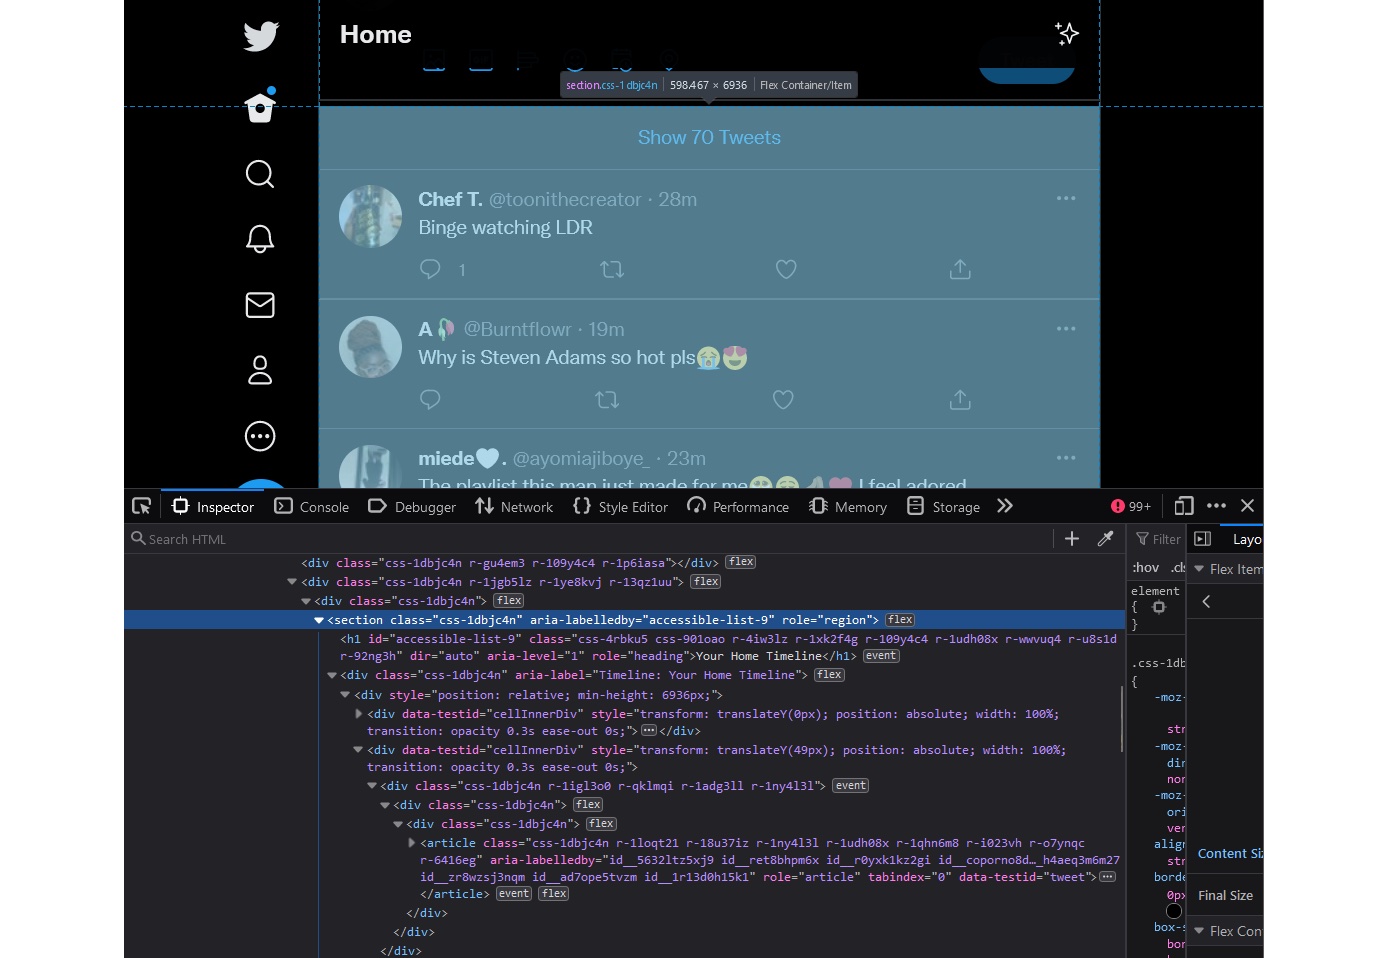Open the .cls class editor toggle

[1178, 567]
